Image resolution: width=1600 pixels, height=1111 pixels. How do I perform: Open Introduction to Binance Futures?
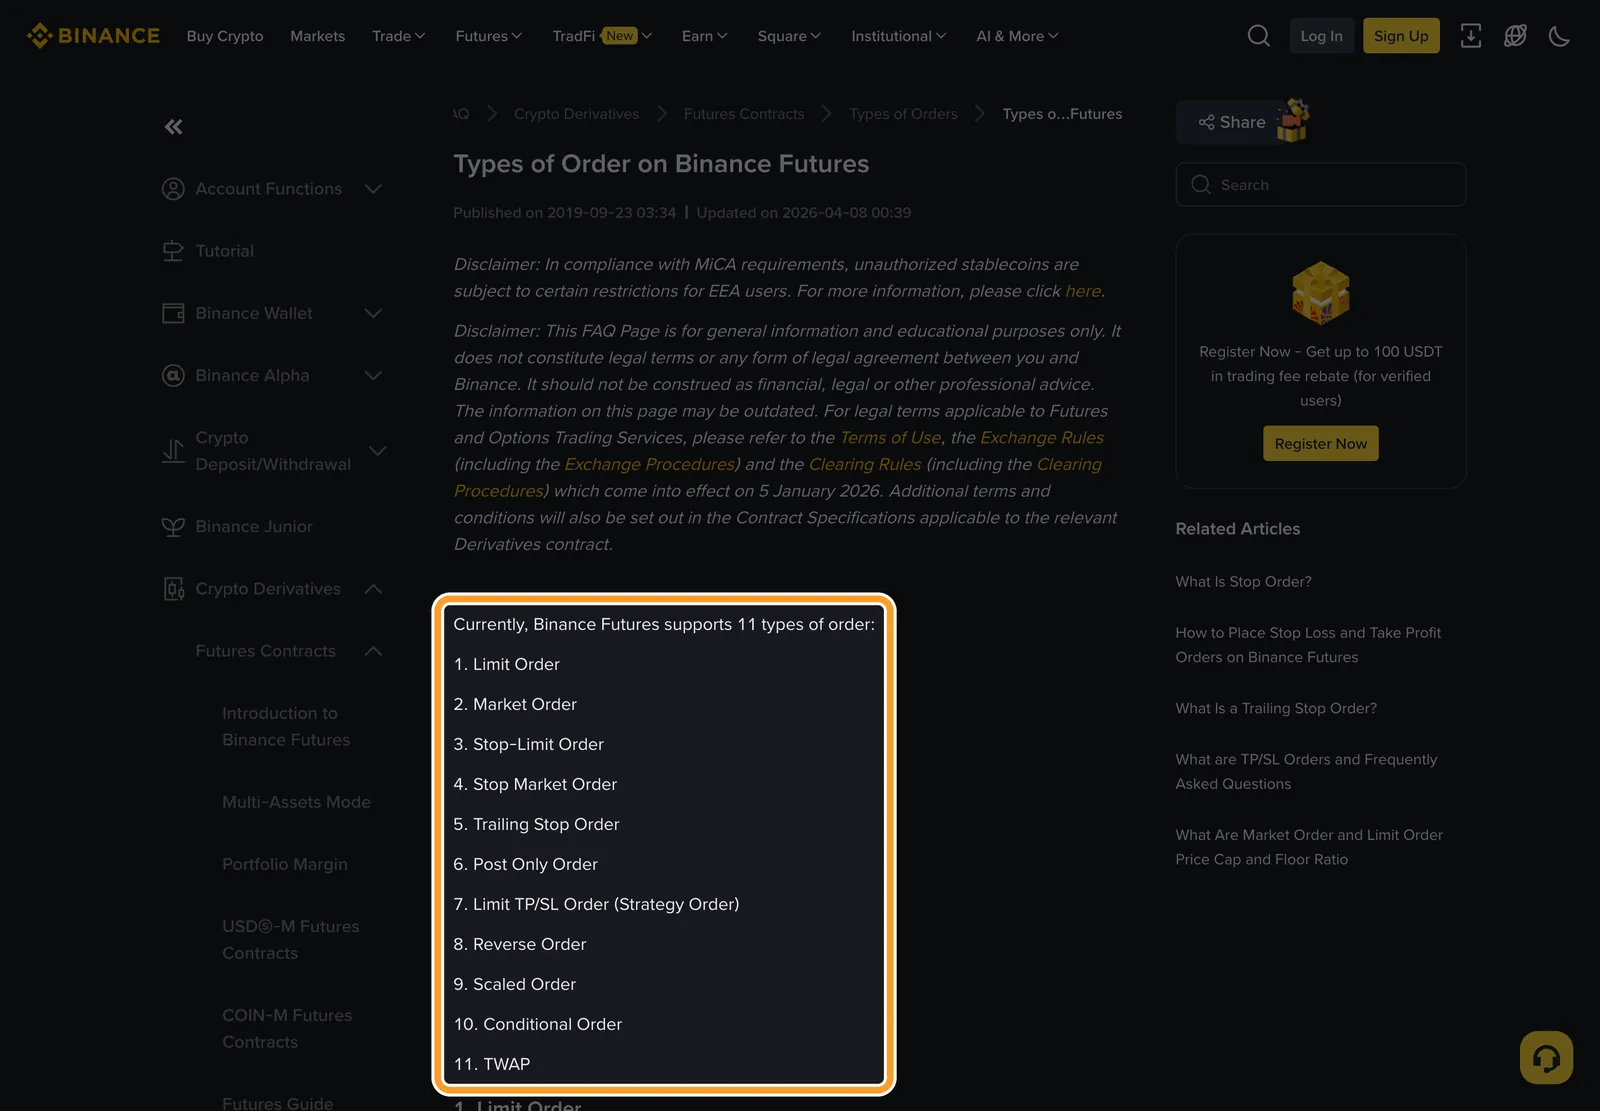tap(286, 727)
